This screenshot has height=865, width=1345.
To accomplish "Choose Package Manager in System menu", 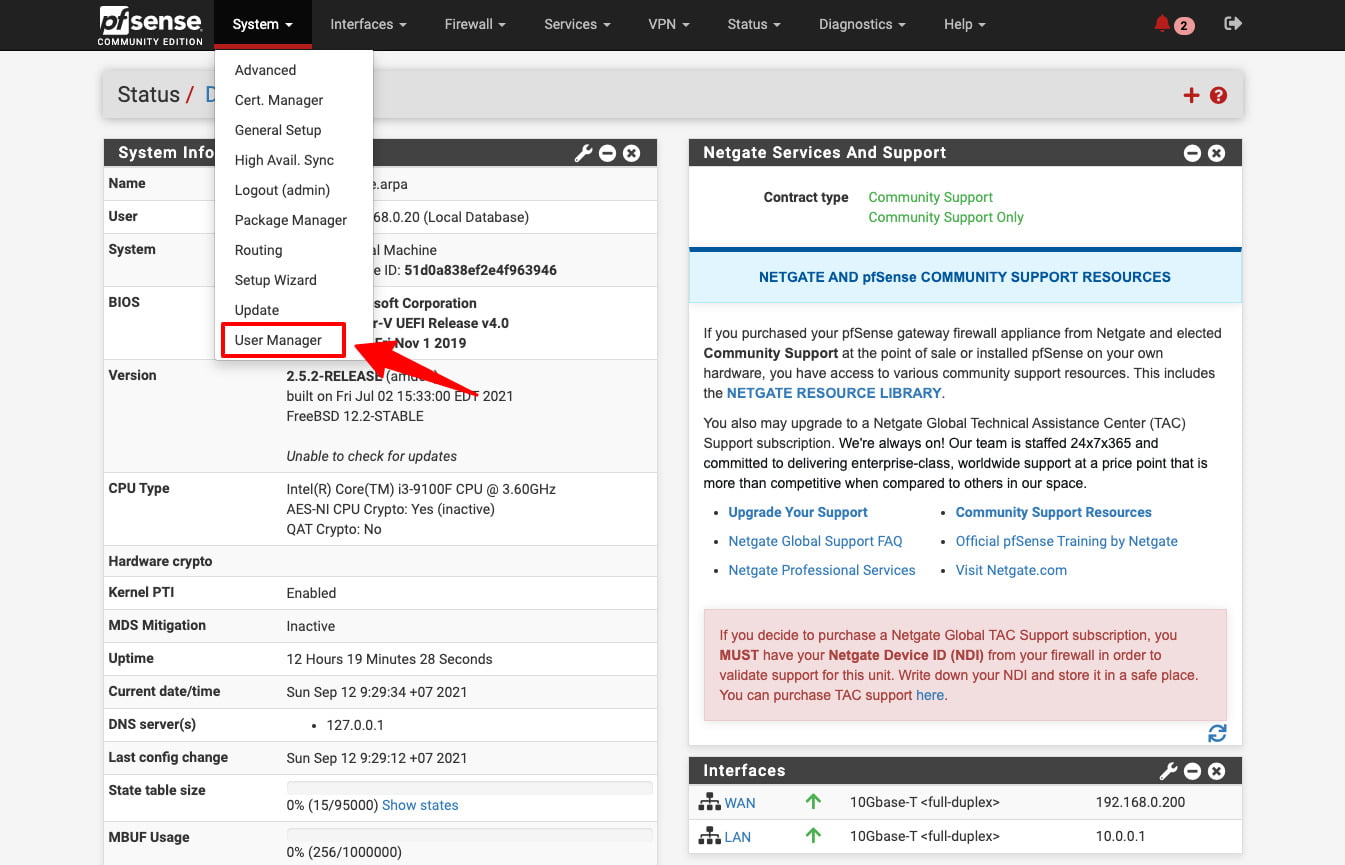I will 291,220.
